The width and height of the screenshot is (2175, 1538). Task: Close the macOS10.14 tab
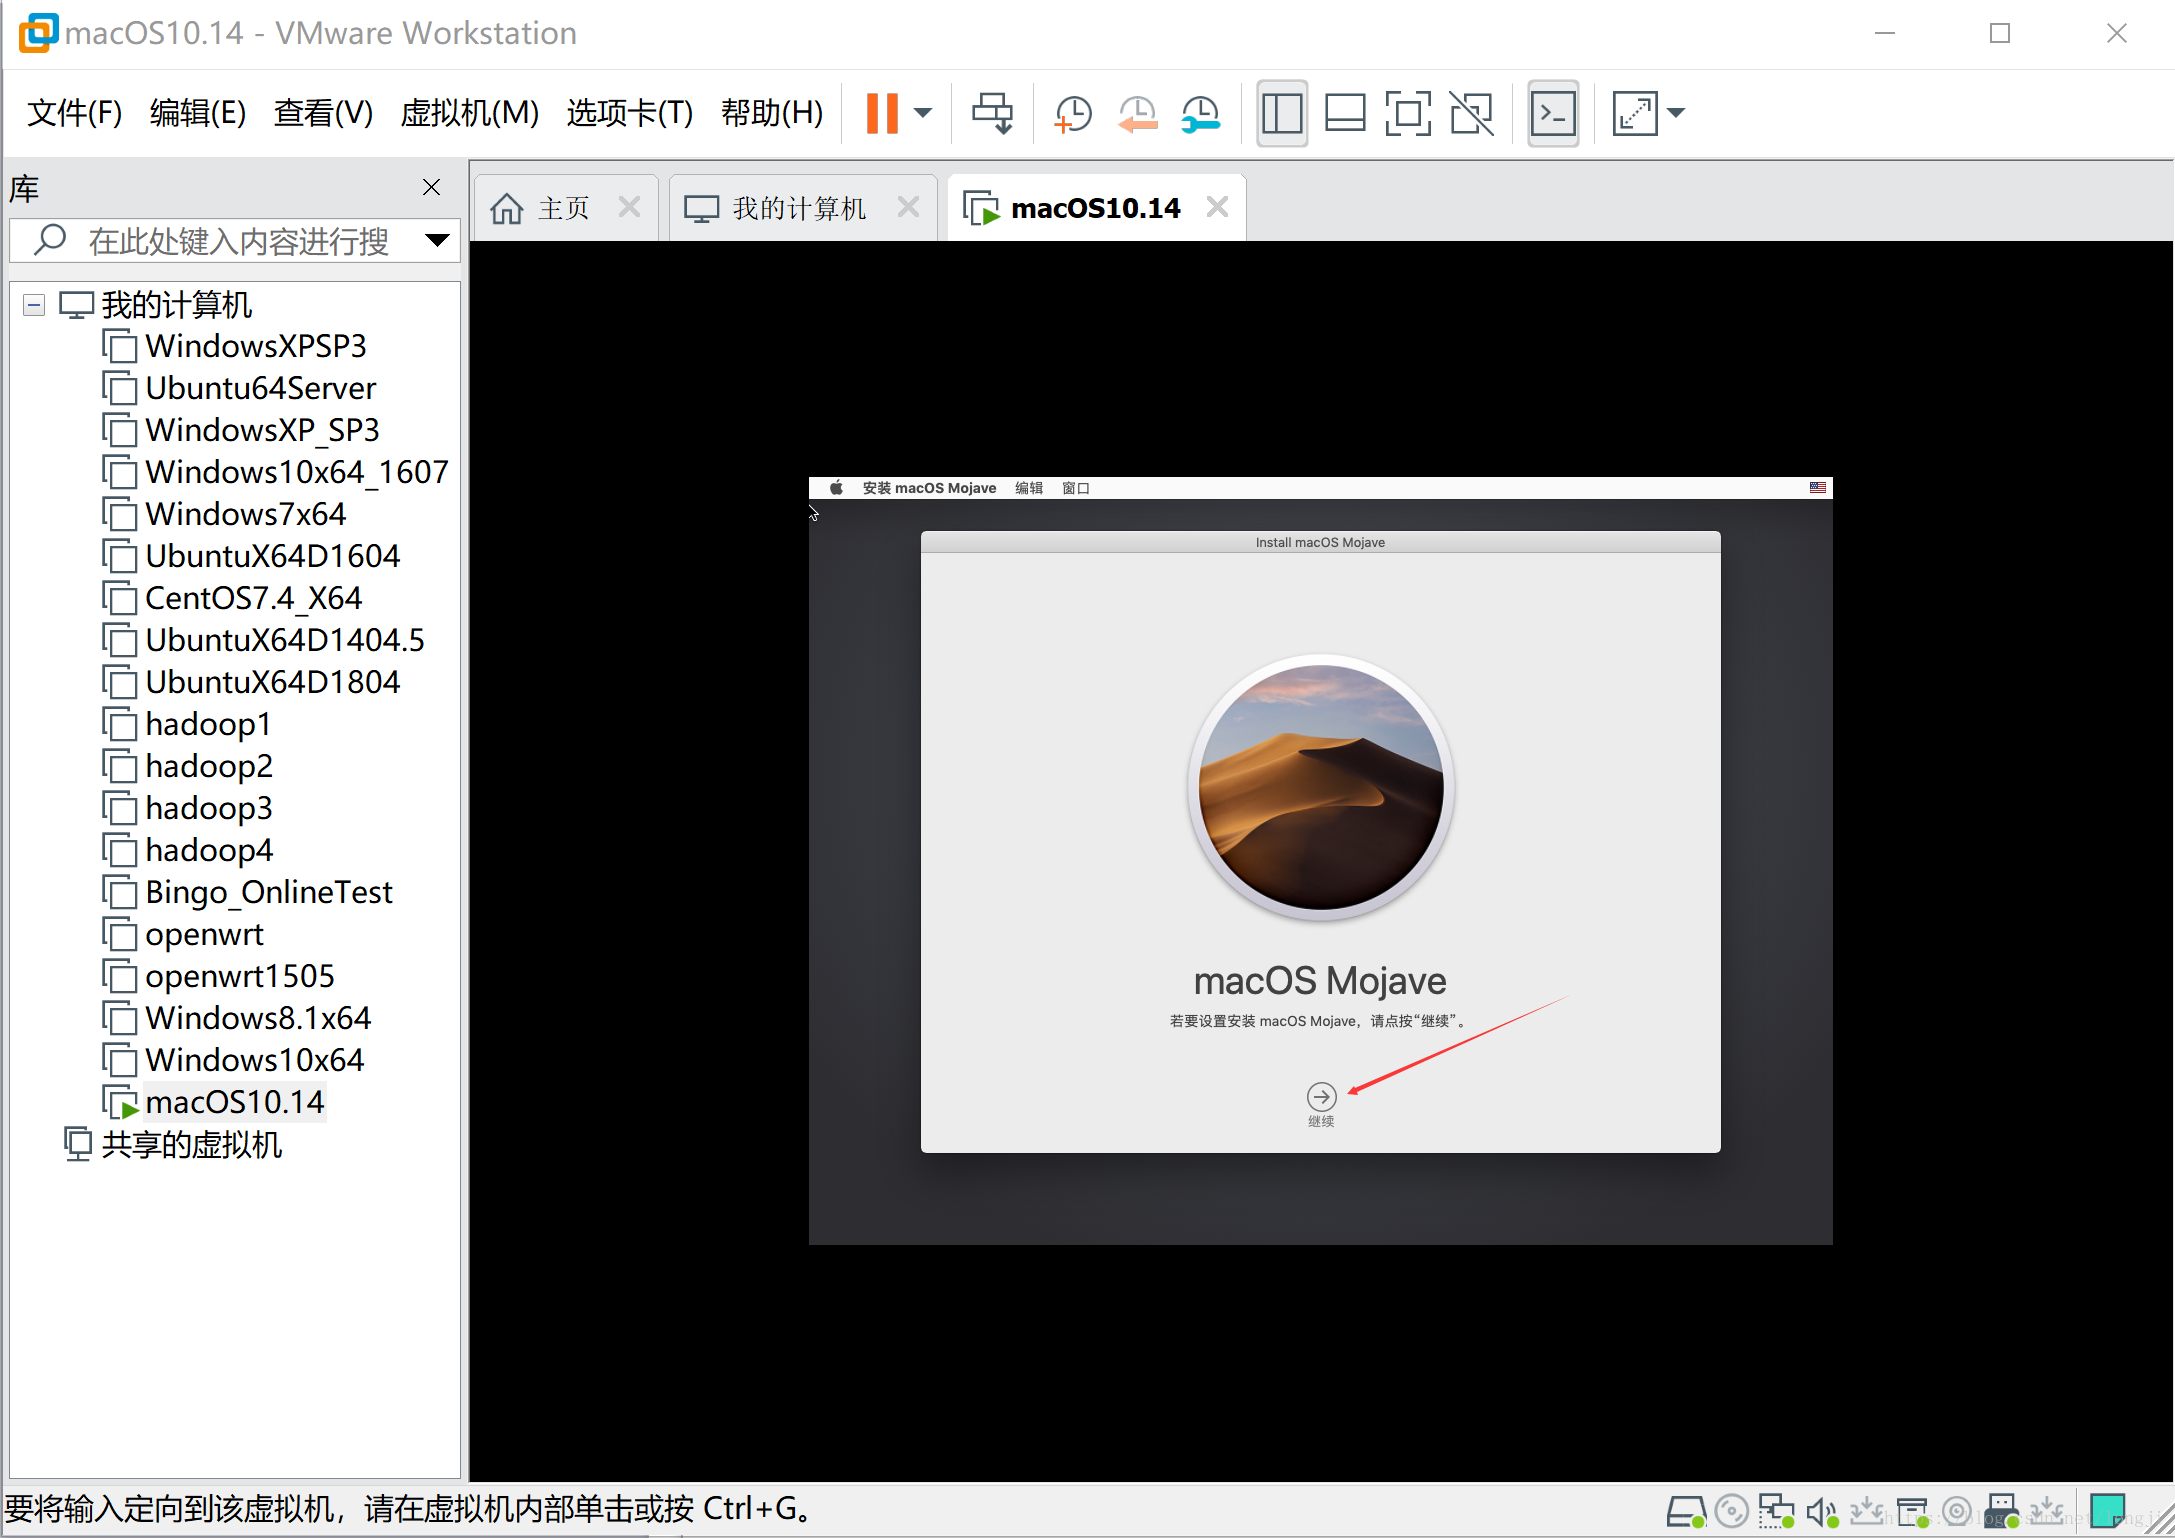[x=1217, y=207]
